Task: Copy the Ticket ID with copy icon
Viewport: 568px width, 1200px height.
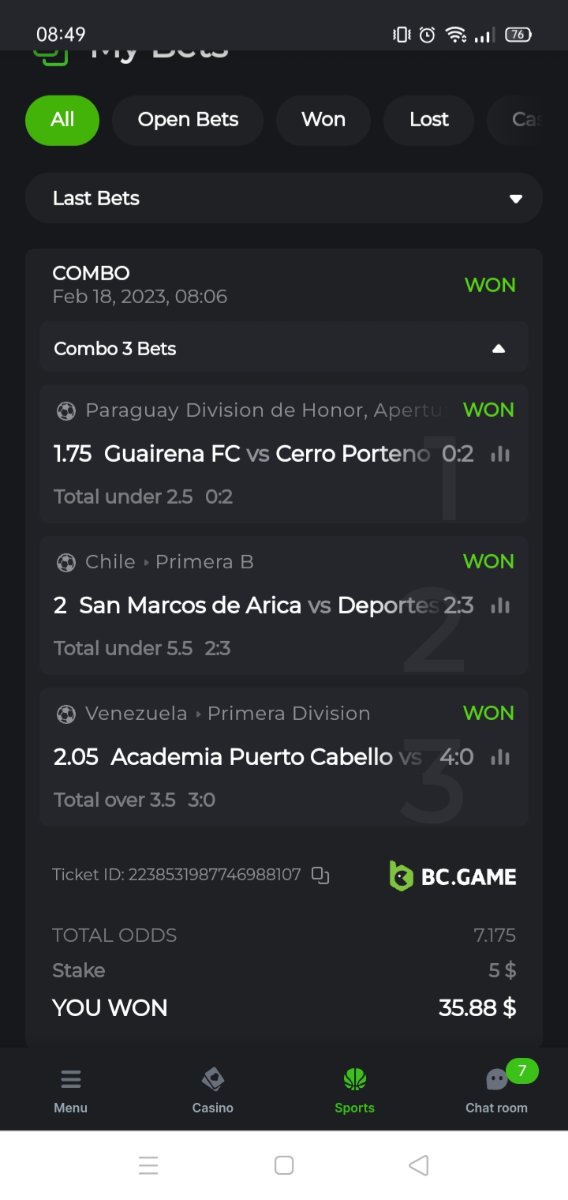Action: click(x=320, y=875)
